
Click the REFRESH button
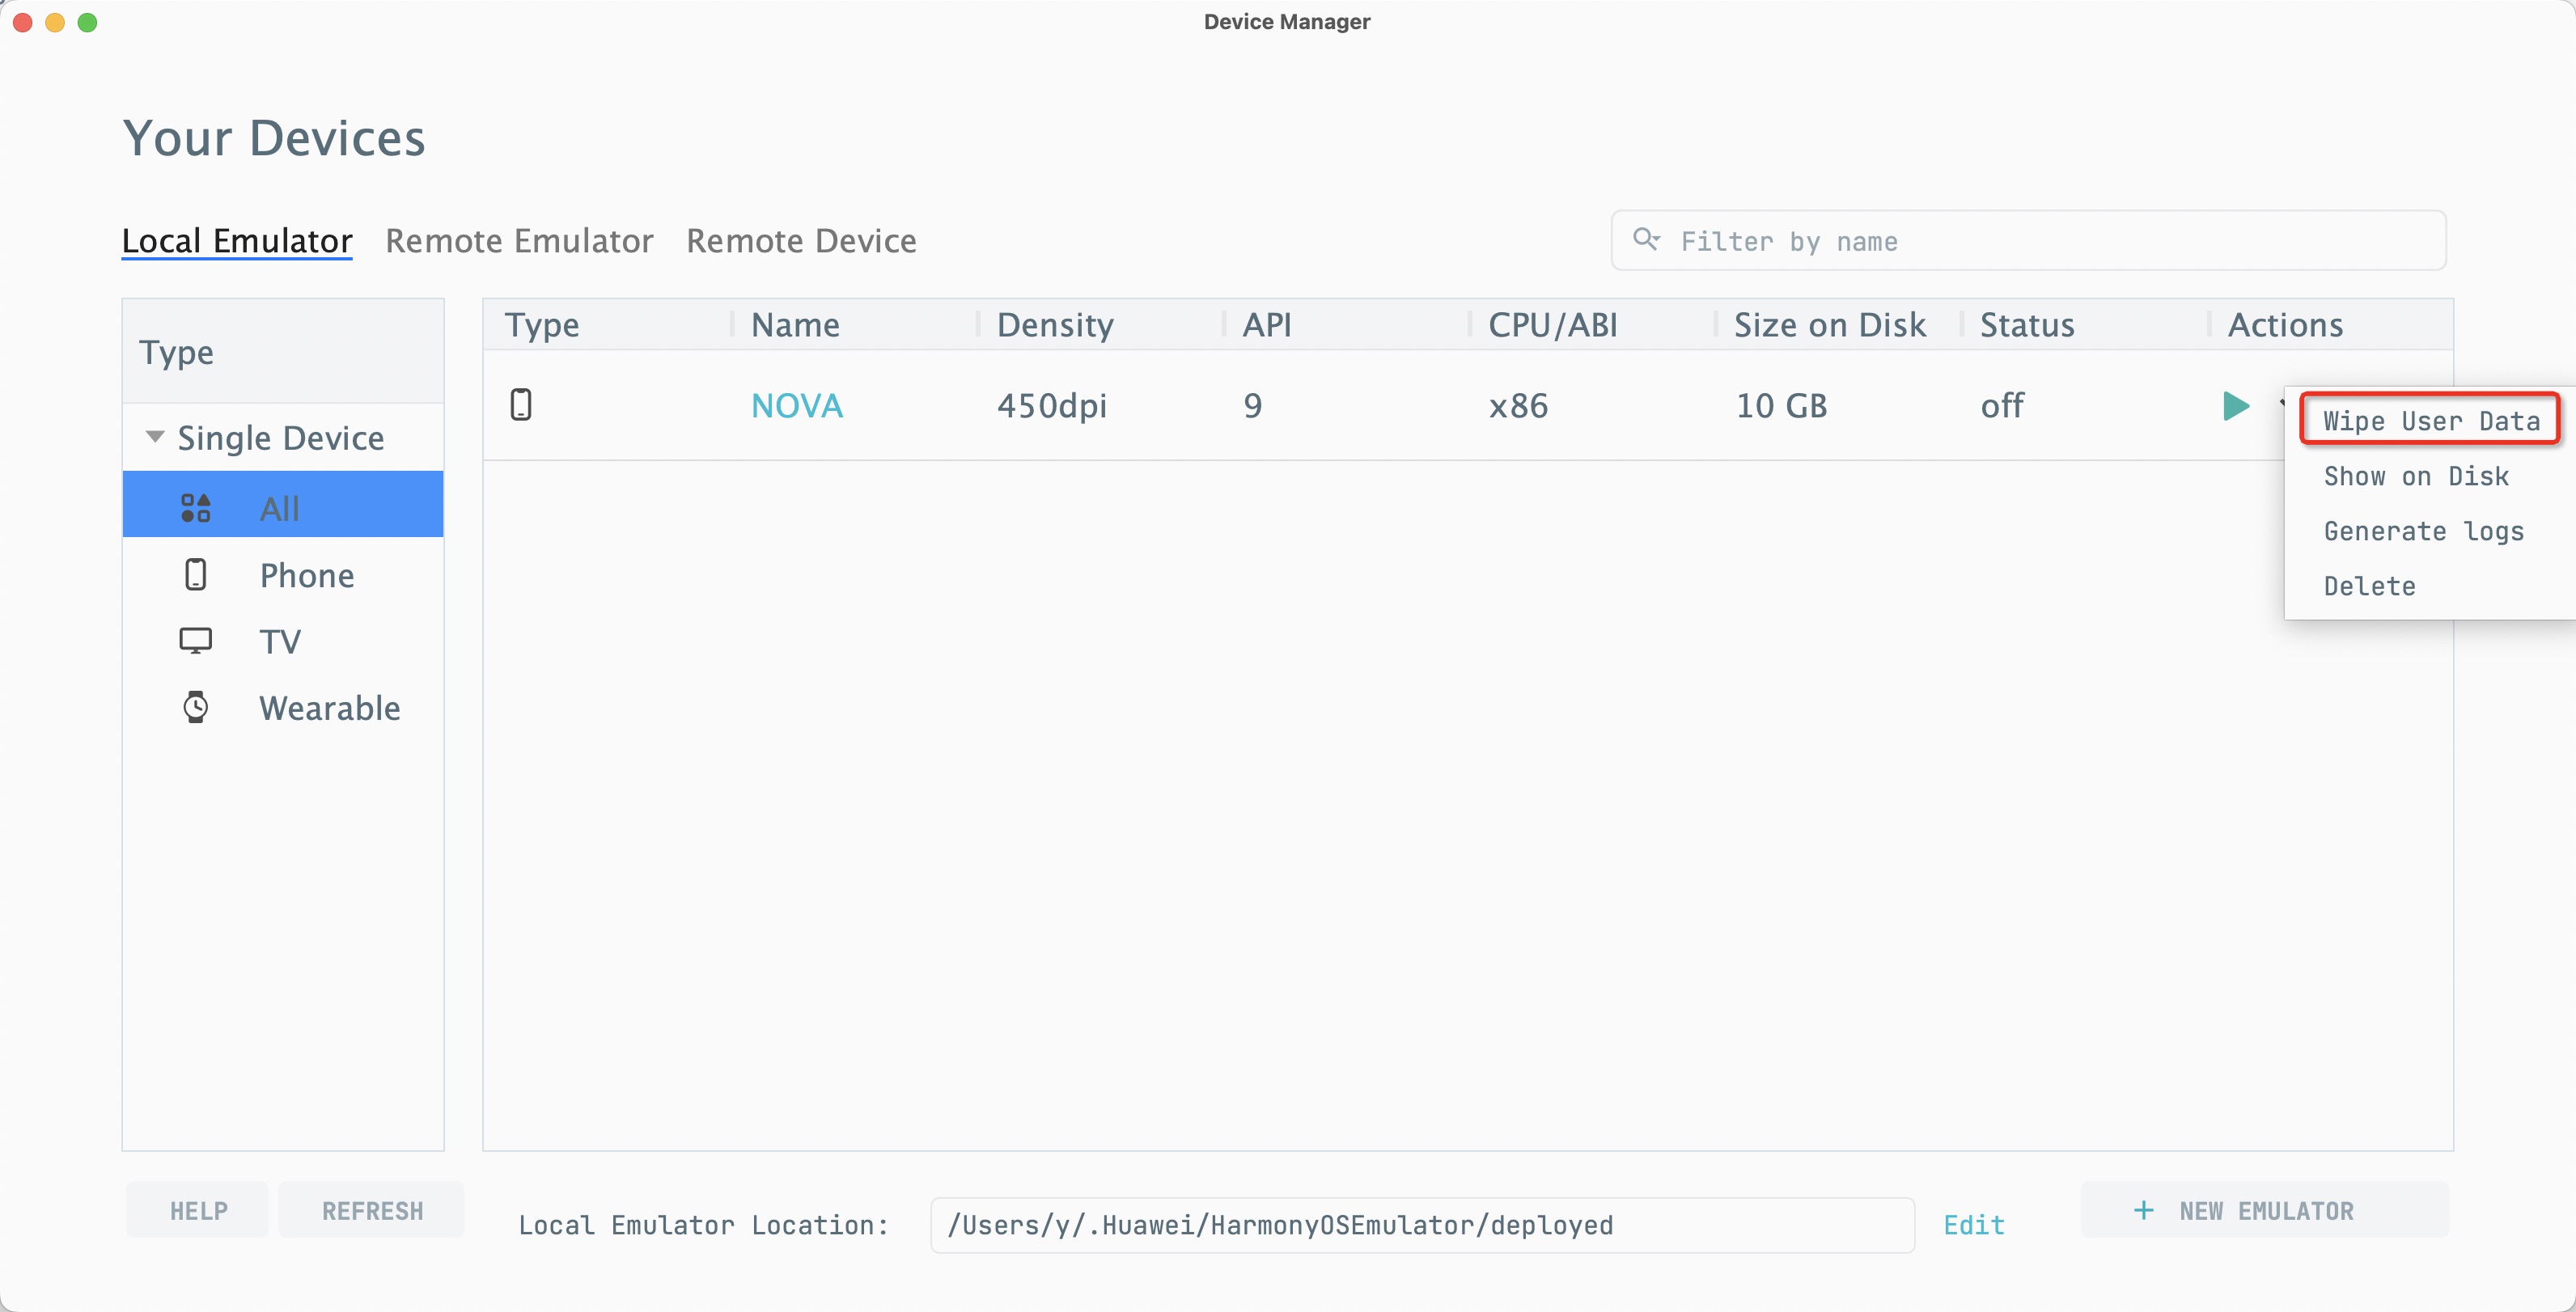click(x=372, y=1210)
